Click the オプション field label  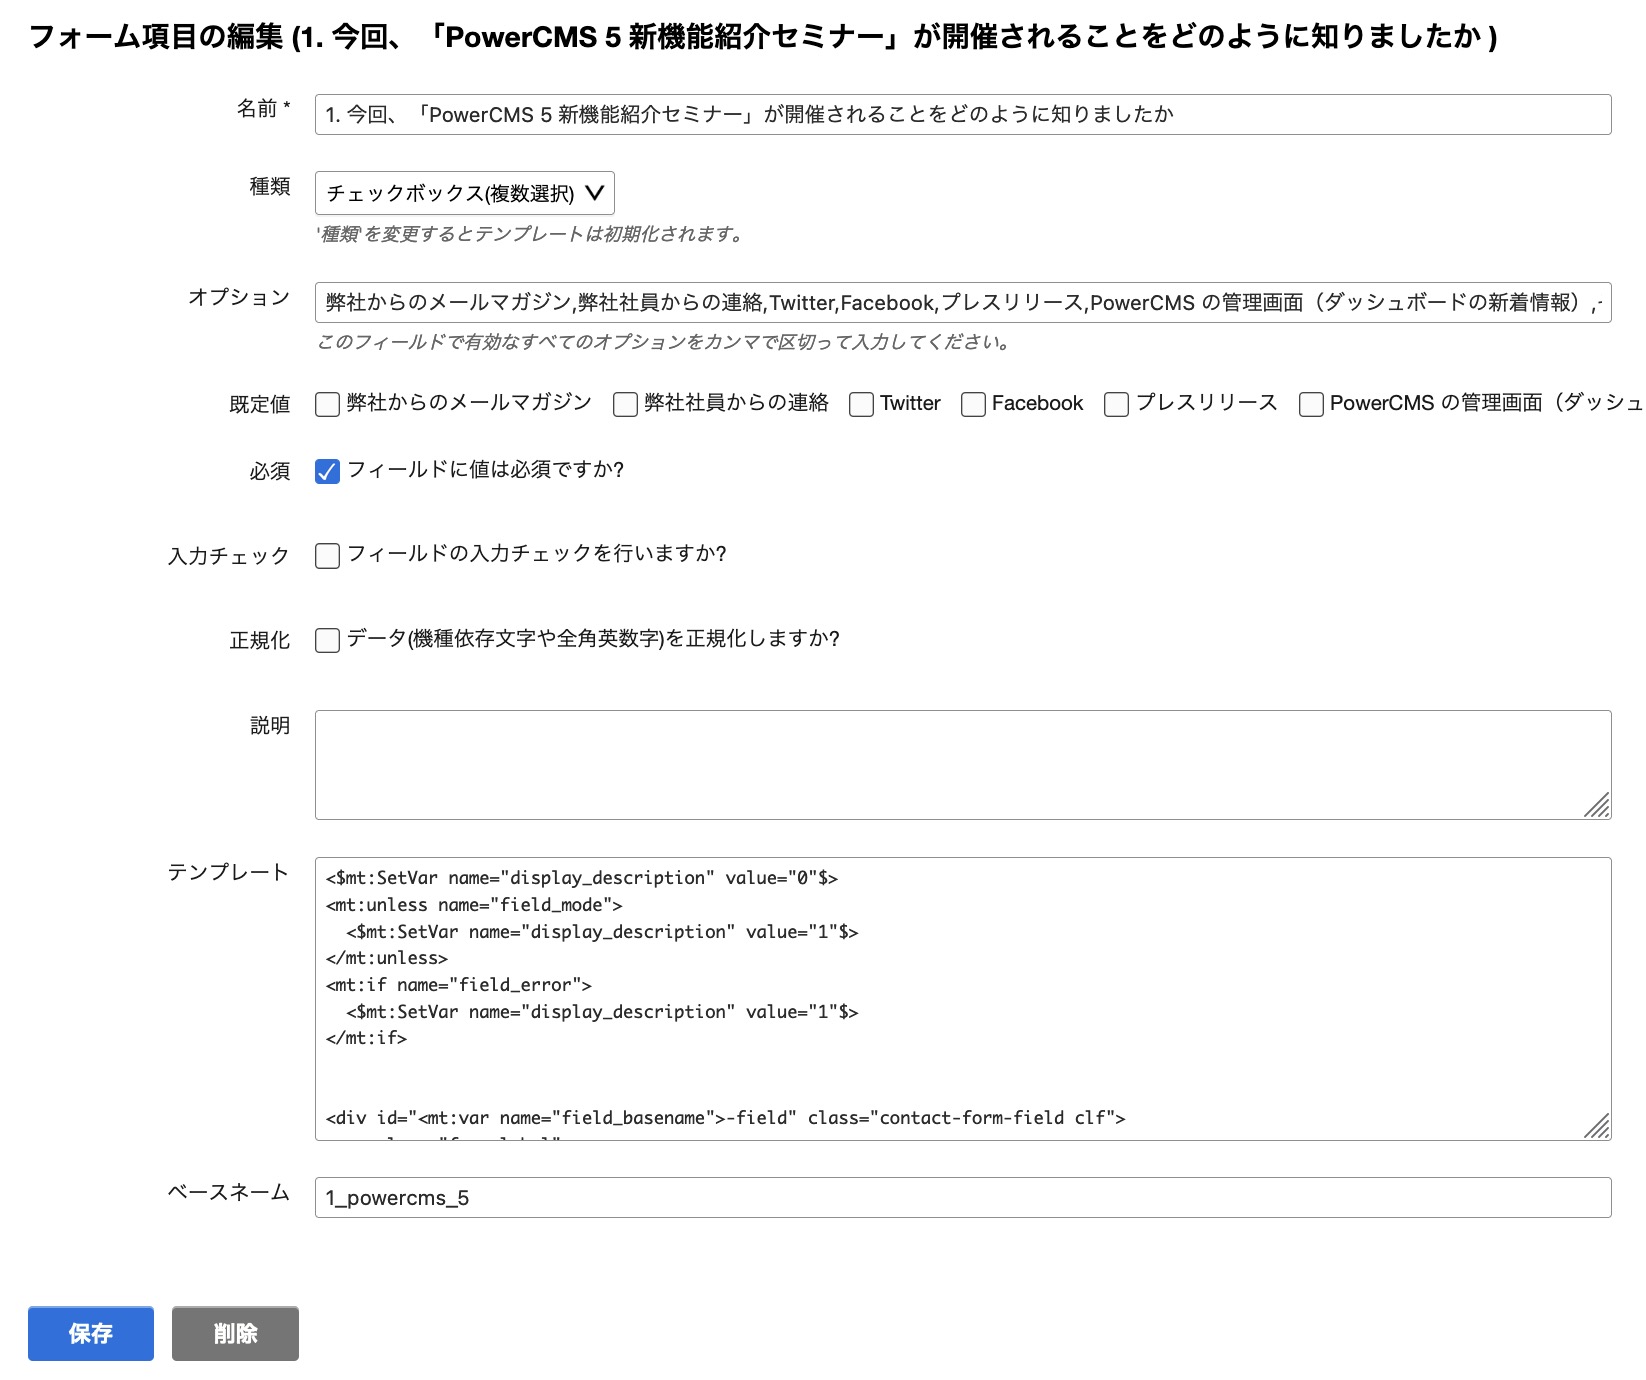pyautogui.click(x=239, y=297)
